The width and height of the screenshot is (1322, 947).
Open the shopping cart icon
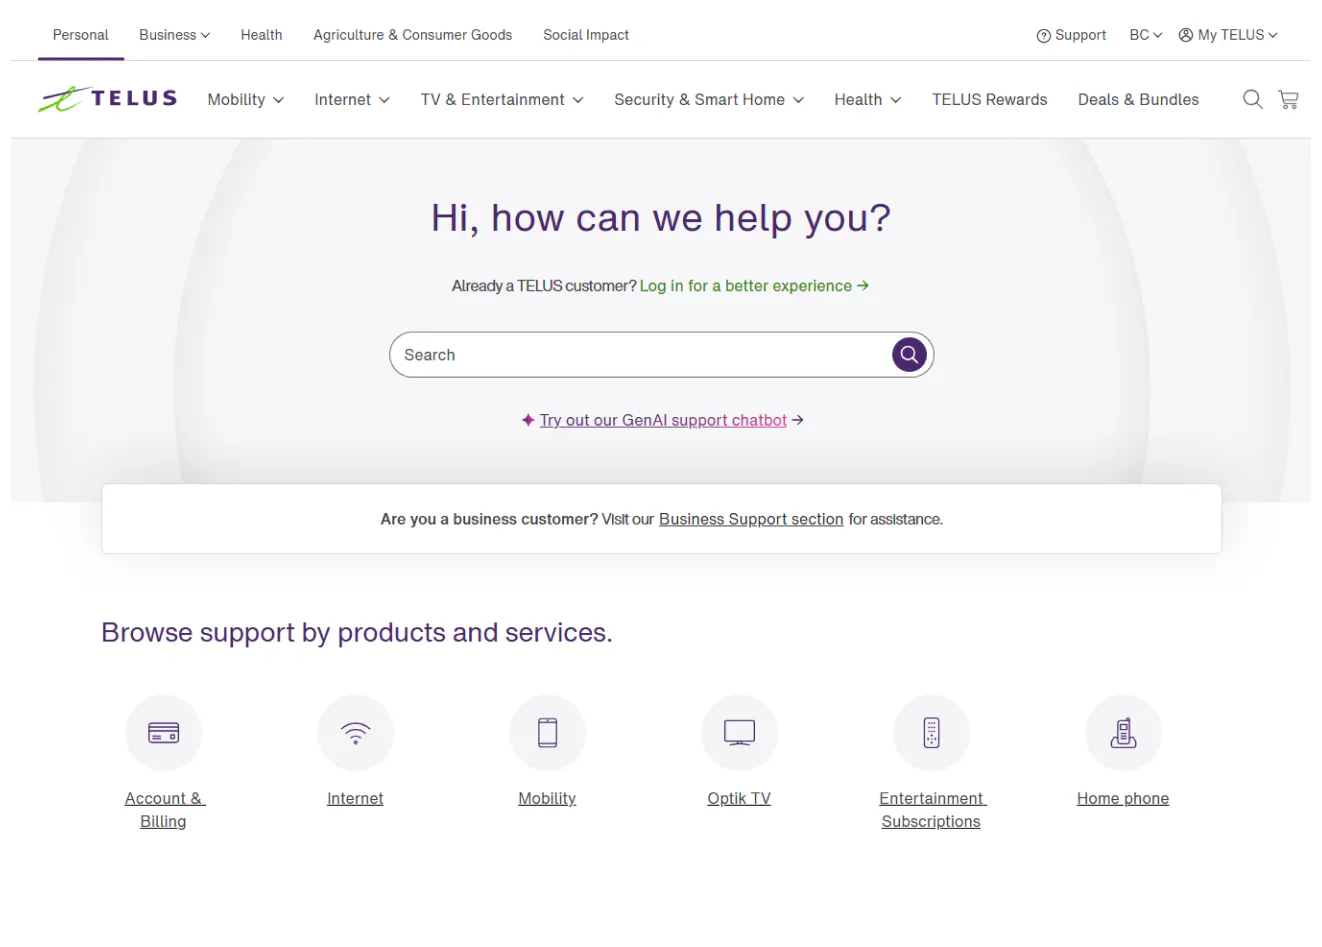tap(1288, 99)
